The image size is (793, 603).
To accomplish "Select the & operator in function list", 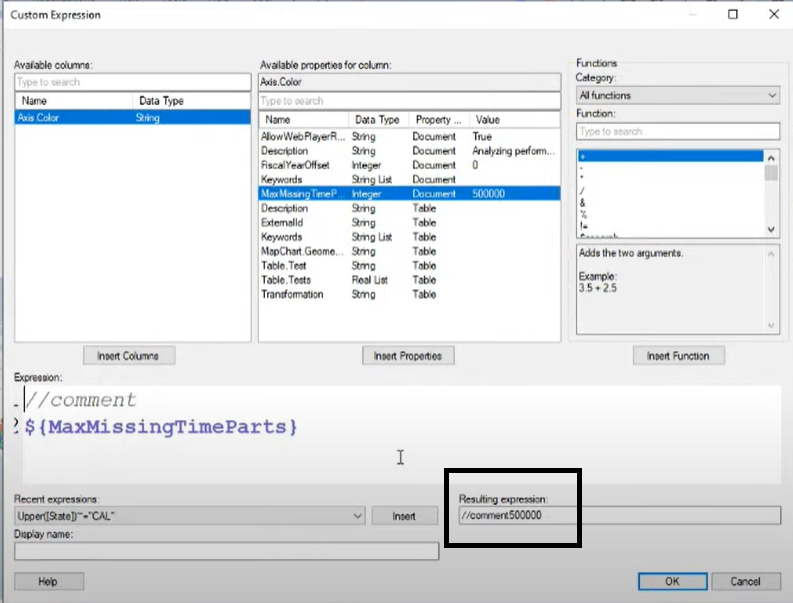I will [583, 201].
